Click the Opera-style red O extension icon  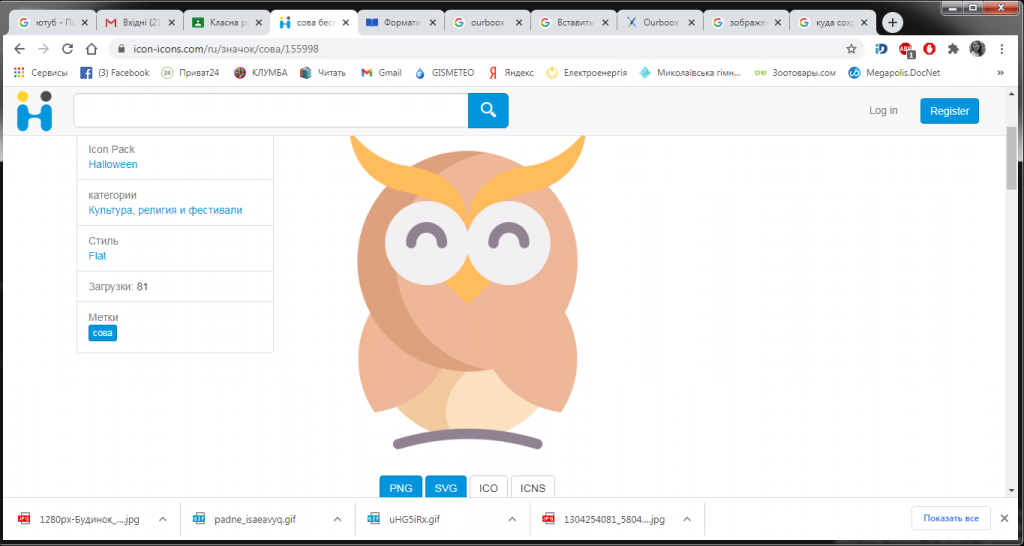(929, 48)
